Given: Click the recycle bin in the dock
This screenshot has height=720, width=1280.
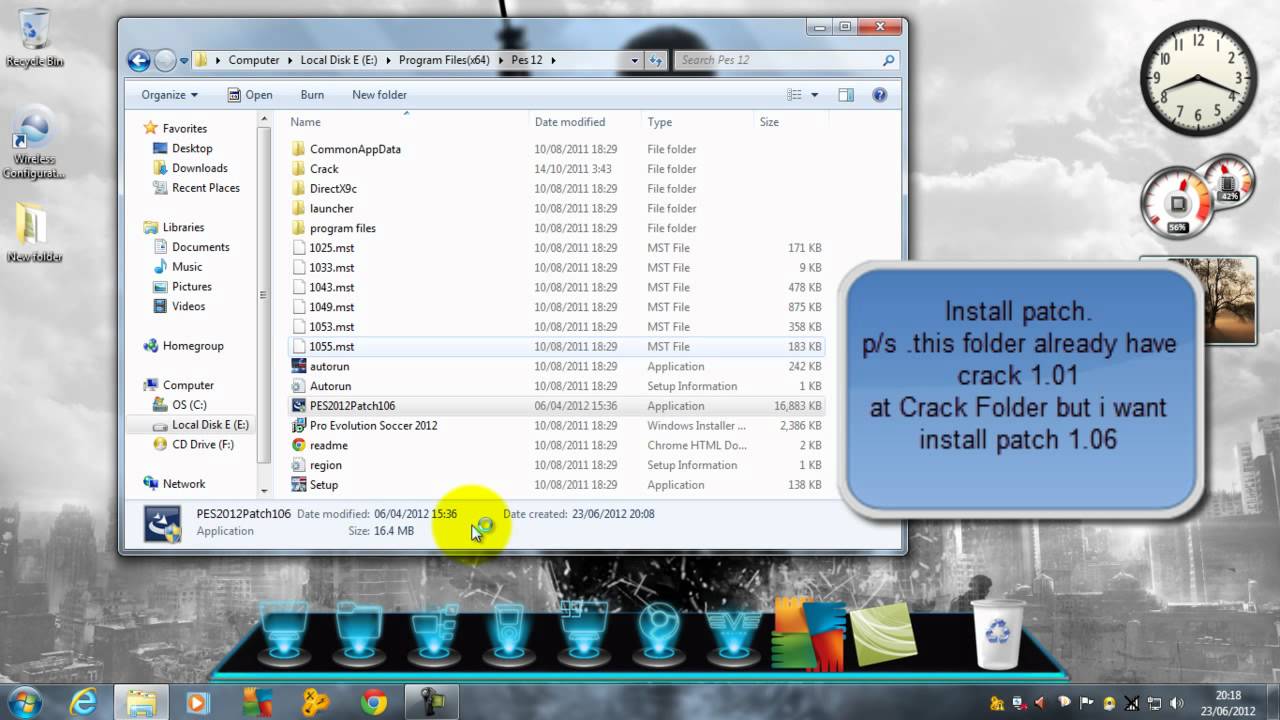Looking at the screenshot, I should point(997,634).
